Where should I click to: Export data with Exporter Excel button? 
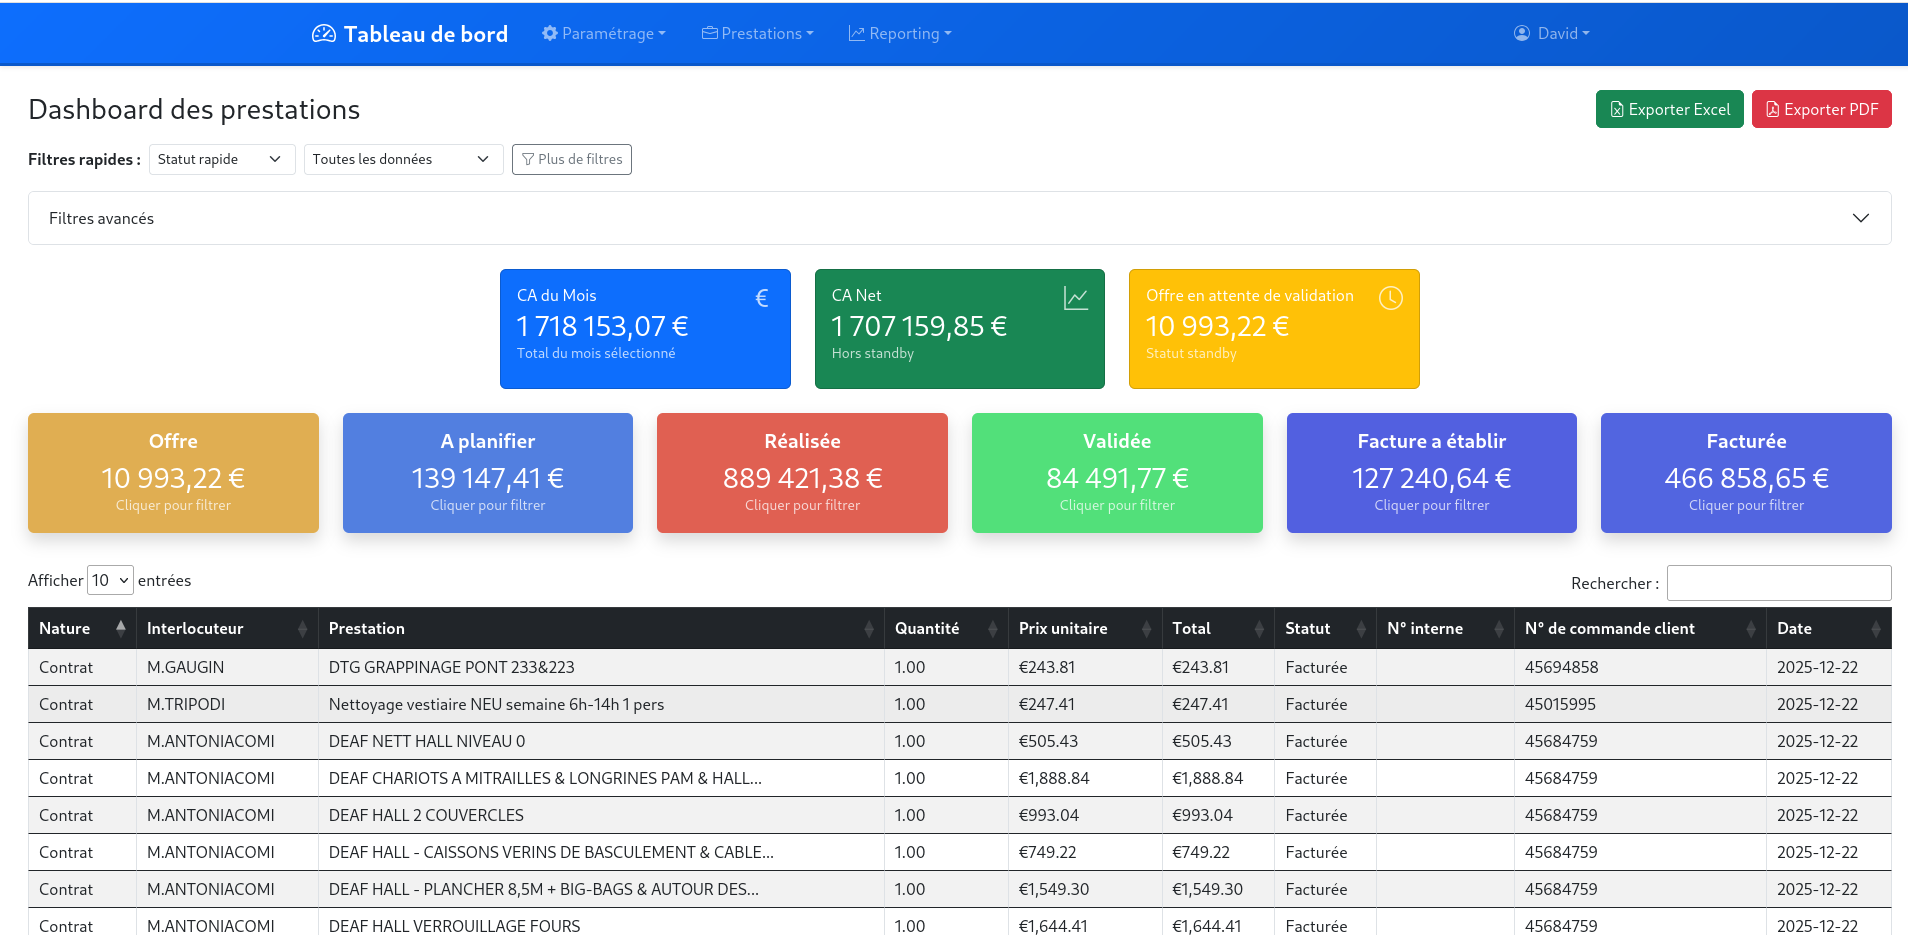pos(1669,109)
